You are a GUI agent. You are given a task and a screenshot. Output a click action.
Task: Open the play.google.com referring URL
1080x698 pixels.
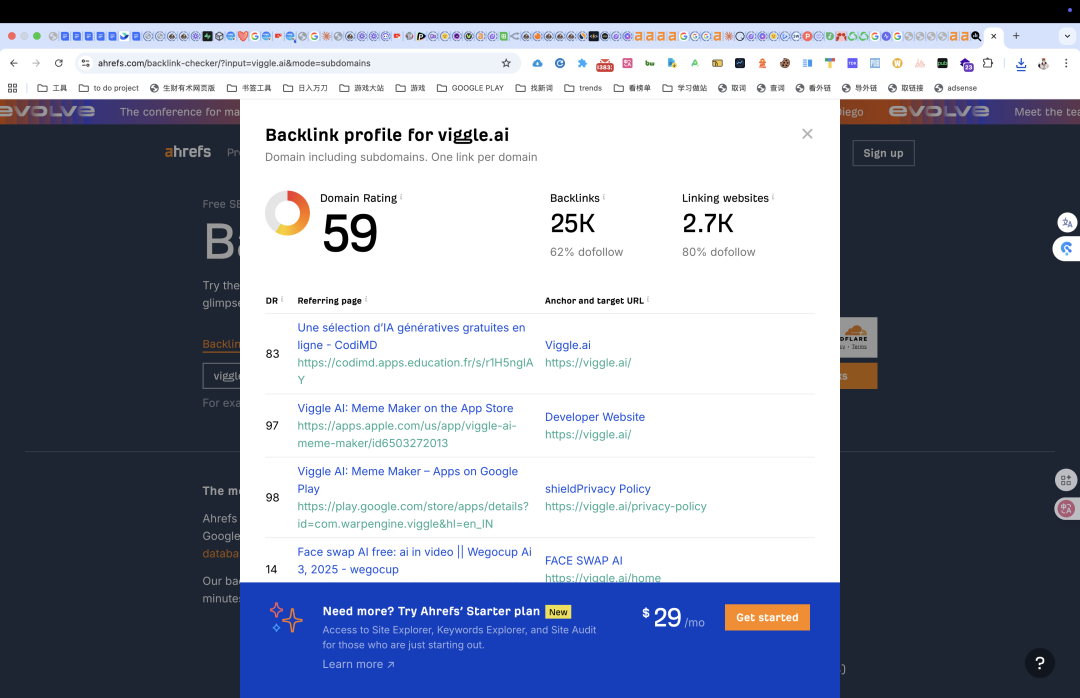point(413,515)
